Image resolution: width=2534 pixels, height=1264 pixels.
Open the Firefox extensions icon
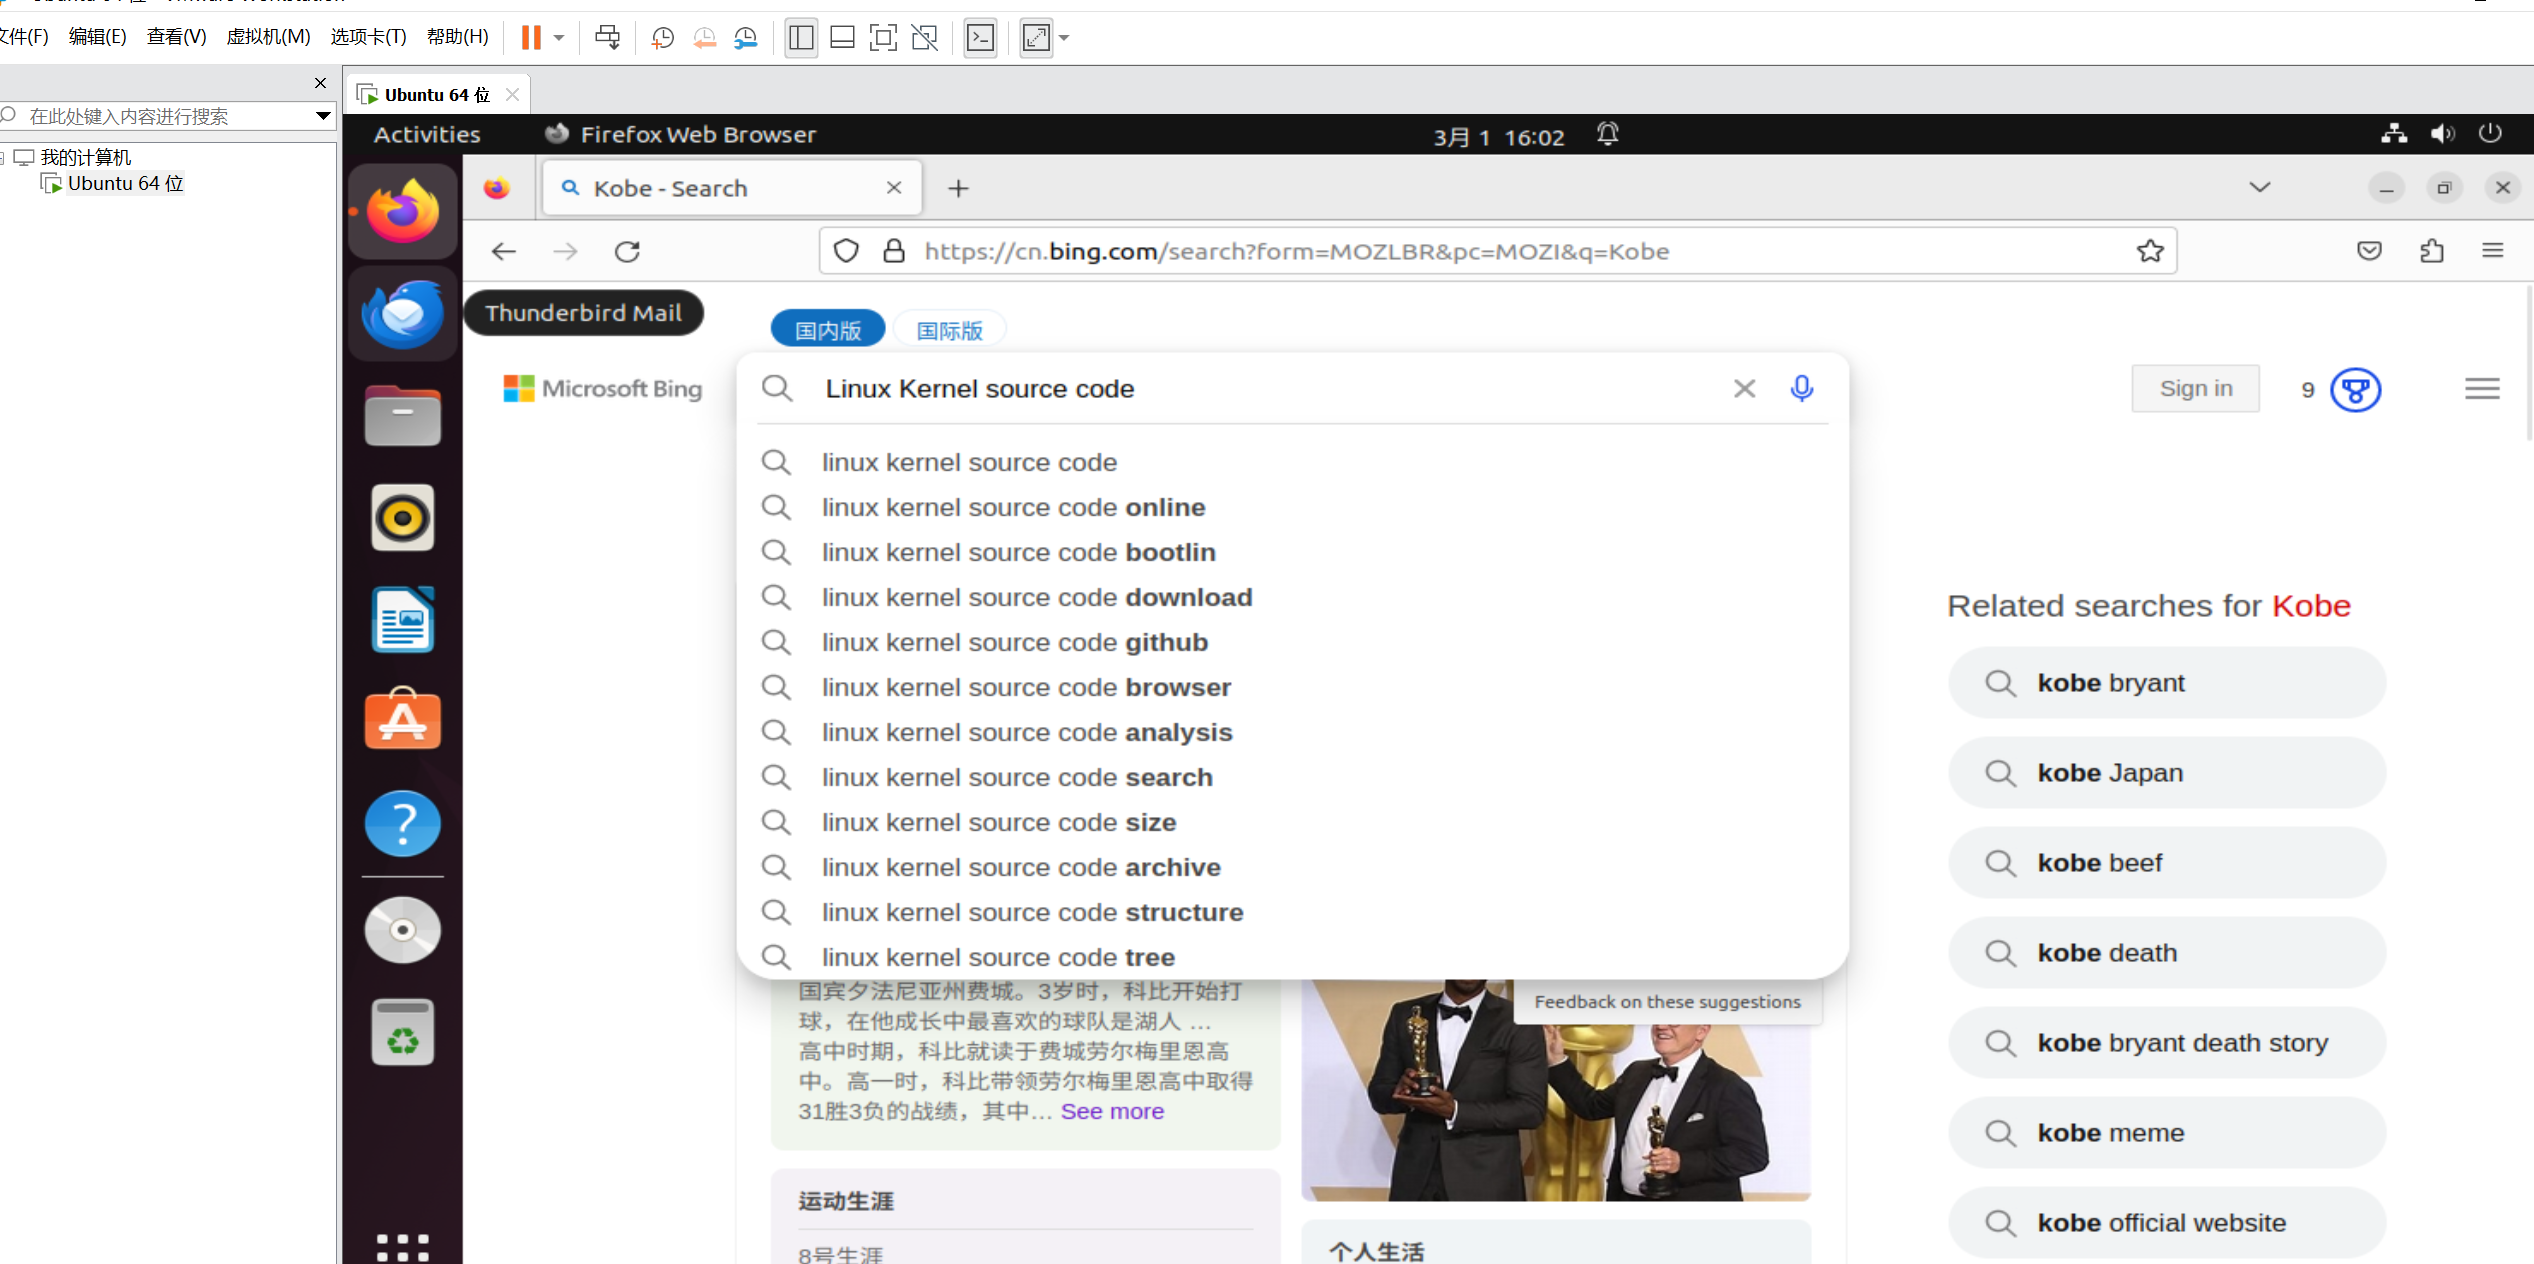(2432, 251)
